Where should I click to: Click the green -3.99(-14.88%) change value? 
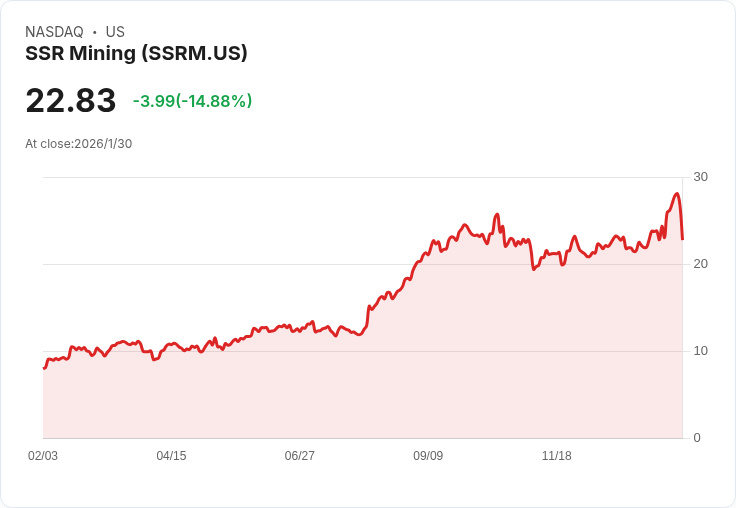pyautogui.click(x=192, y=101)
